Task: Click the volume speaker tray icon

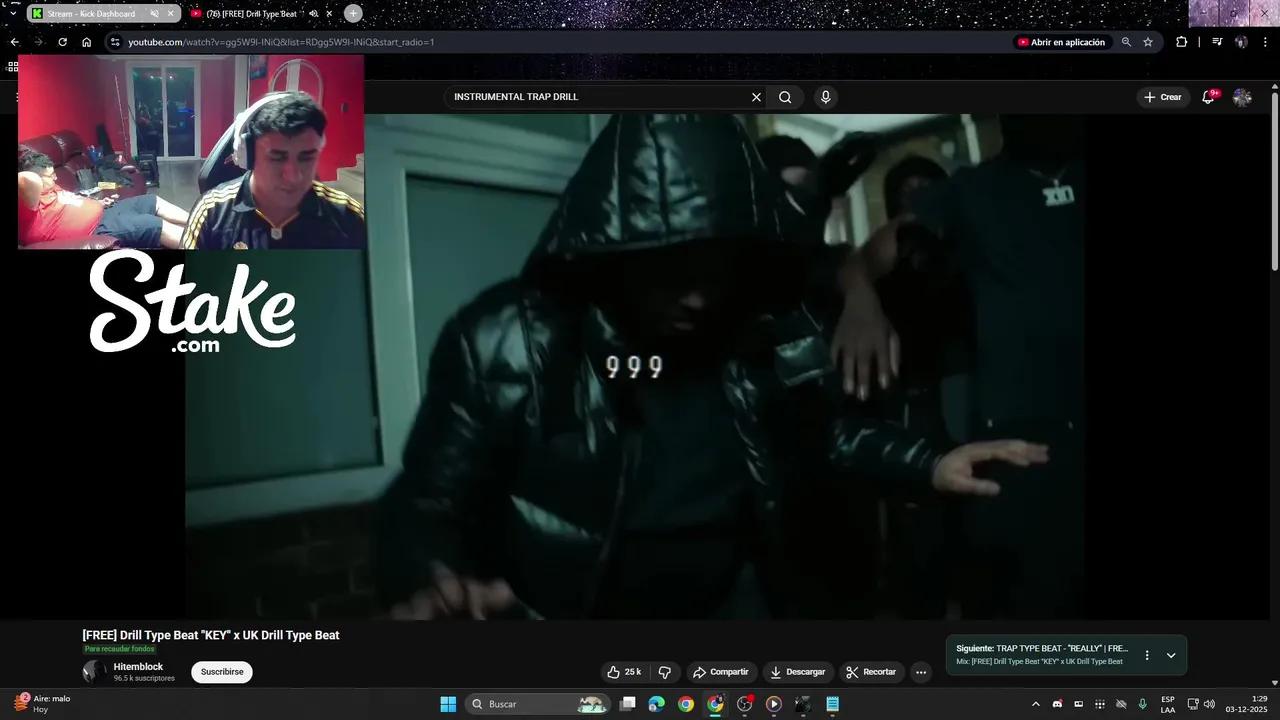Action: tap(1209, 704)
